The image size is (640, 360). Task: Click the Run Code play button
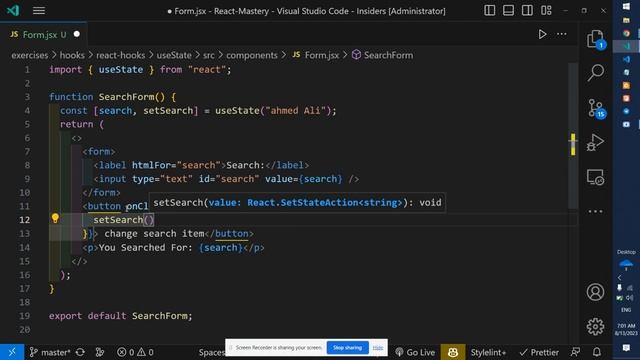pyautogui.click(x=542, y=34)
